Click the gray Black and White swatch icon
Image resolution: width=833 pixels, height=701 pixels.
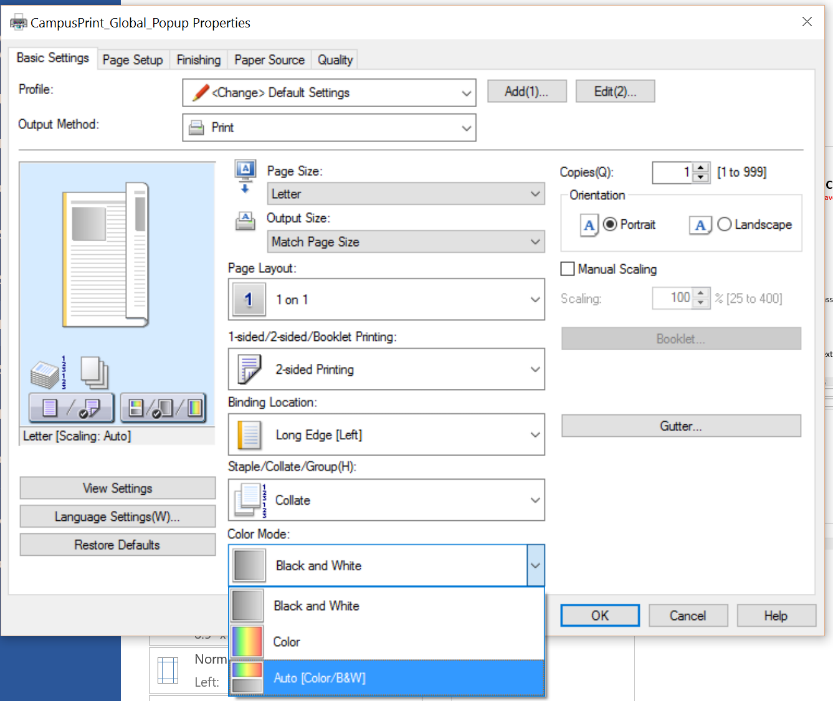coord(249,566)
